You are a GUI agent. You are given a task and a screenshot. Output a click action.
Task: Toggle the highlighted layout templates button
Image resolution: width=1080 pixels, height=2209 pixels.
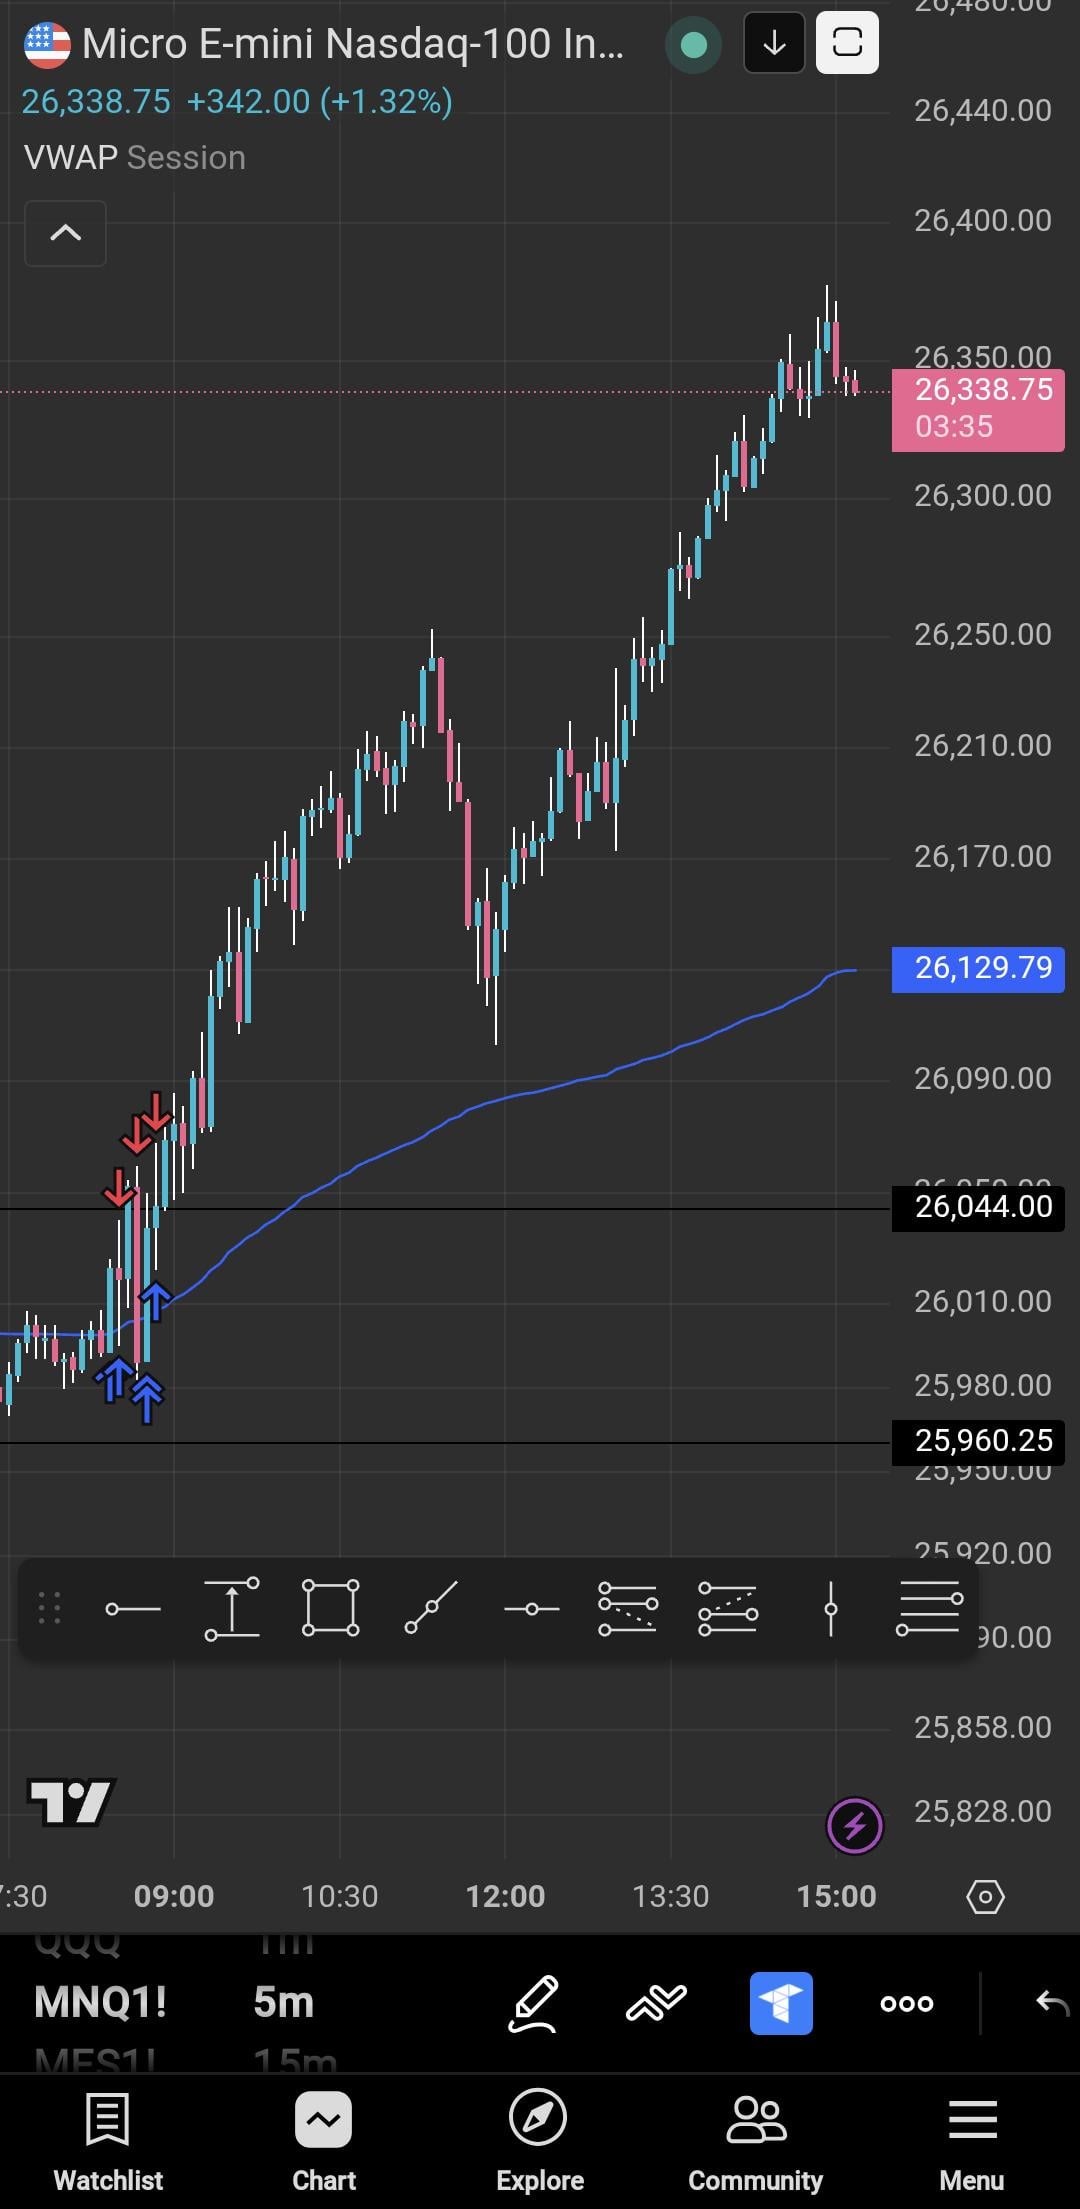(x=781, y=2003)
